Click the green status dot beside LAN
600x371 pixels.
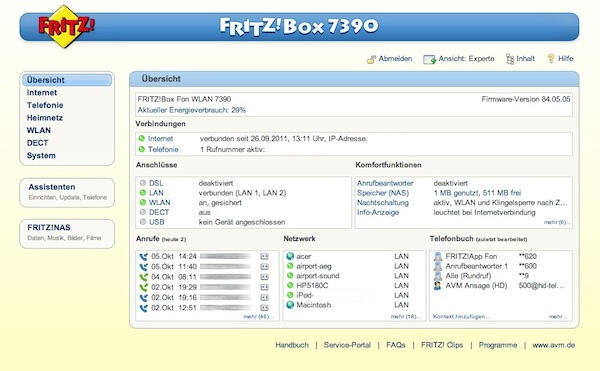click(x=143, y=193)
